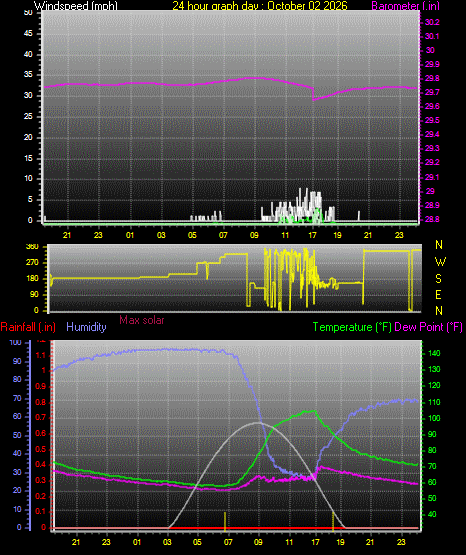Click the 100 value on humidity axis
Screen dimensions: 466x555
coord(16,342)
